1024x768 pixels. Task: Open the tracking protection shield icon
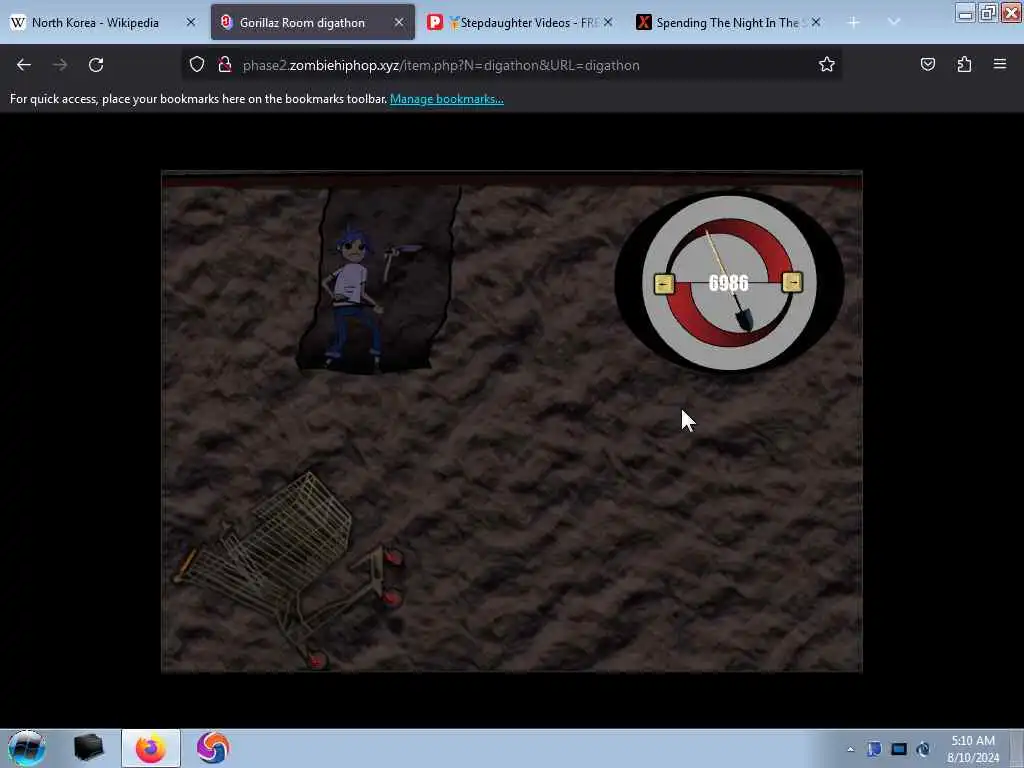click(x=197, y=65)
